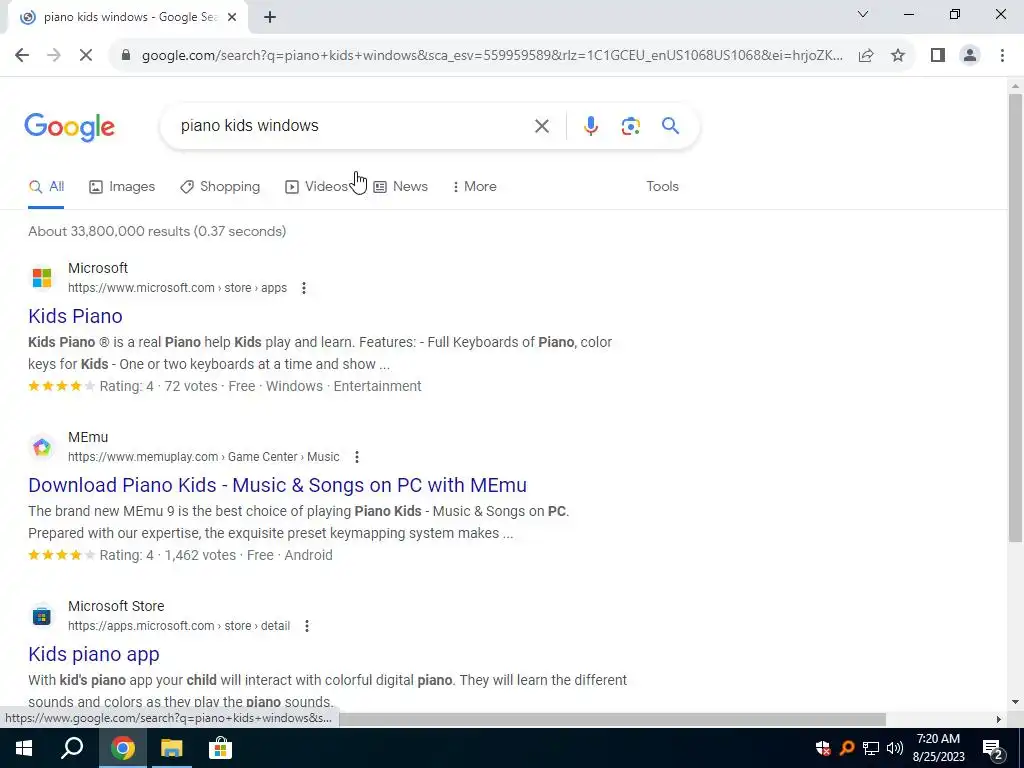Switch to the Images tab
1024x768 pixels.
[x=122, y=187]
